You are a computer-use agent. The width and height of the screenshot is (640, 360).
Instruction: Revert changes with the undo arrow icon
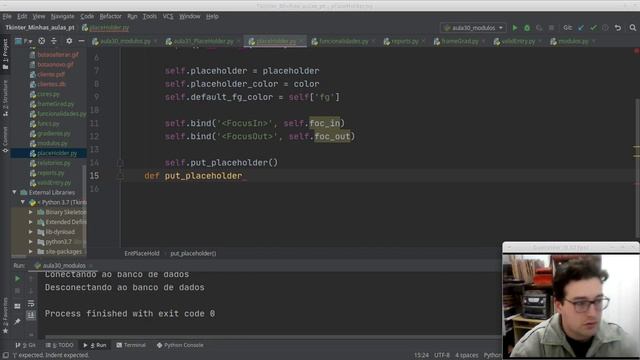[x=618, y=28]
